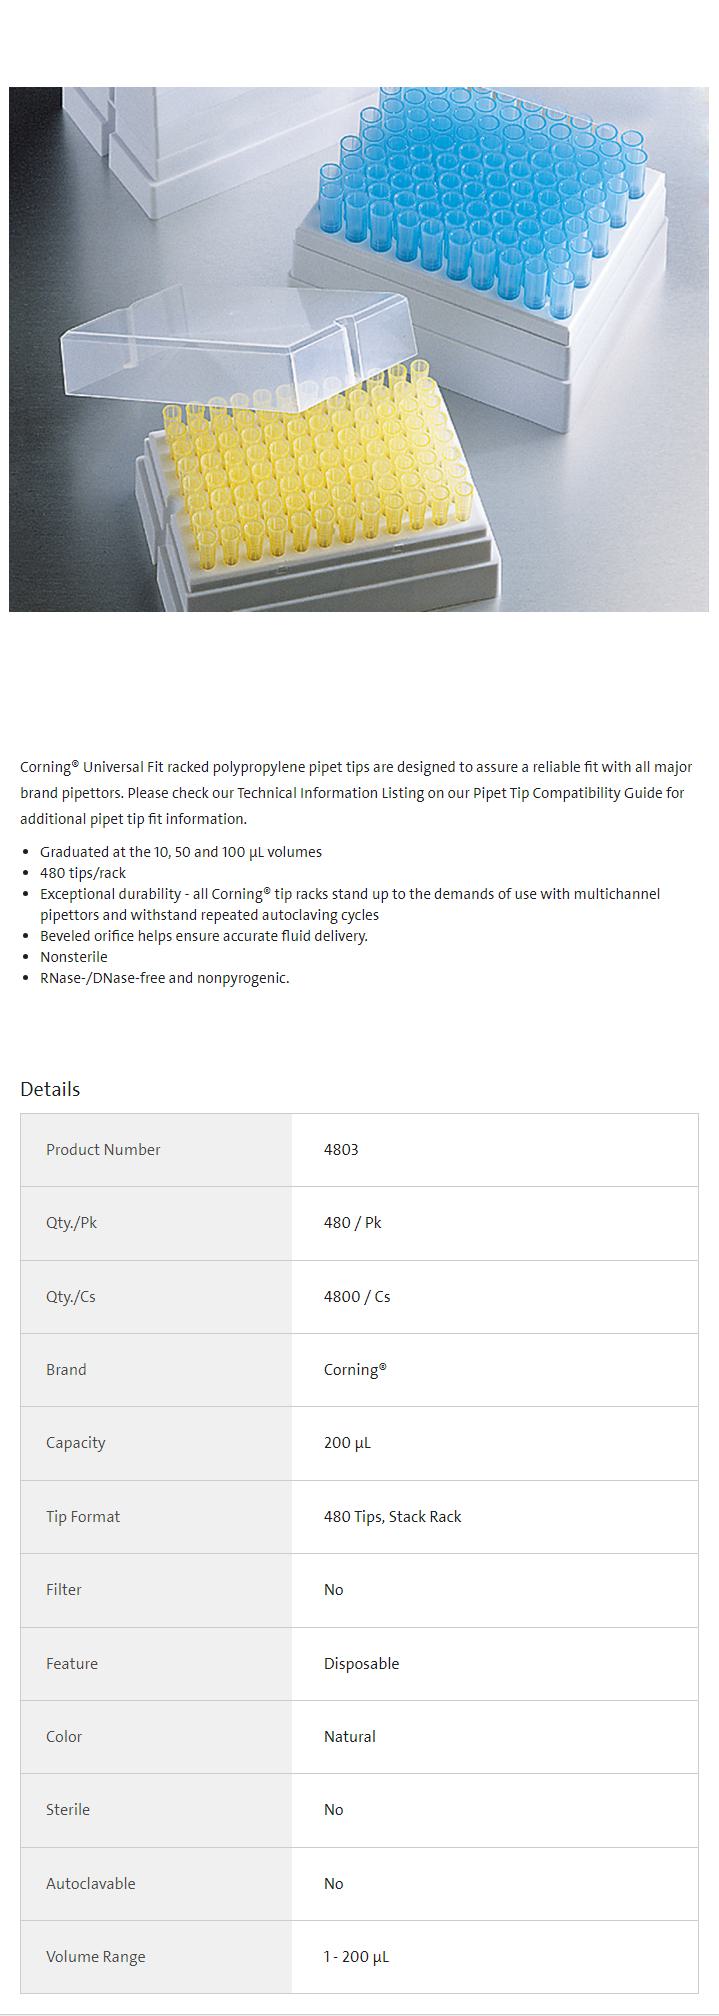
Task: Click the "Filter" row label
Action: [64, 1590]
